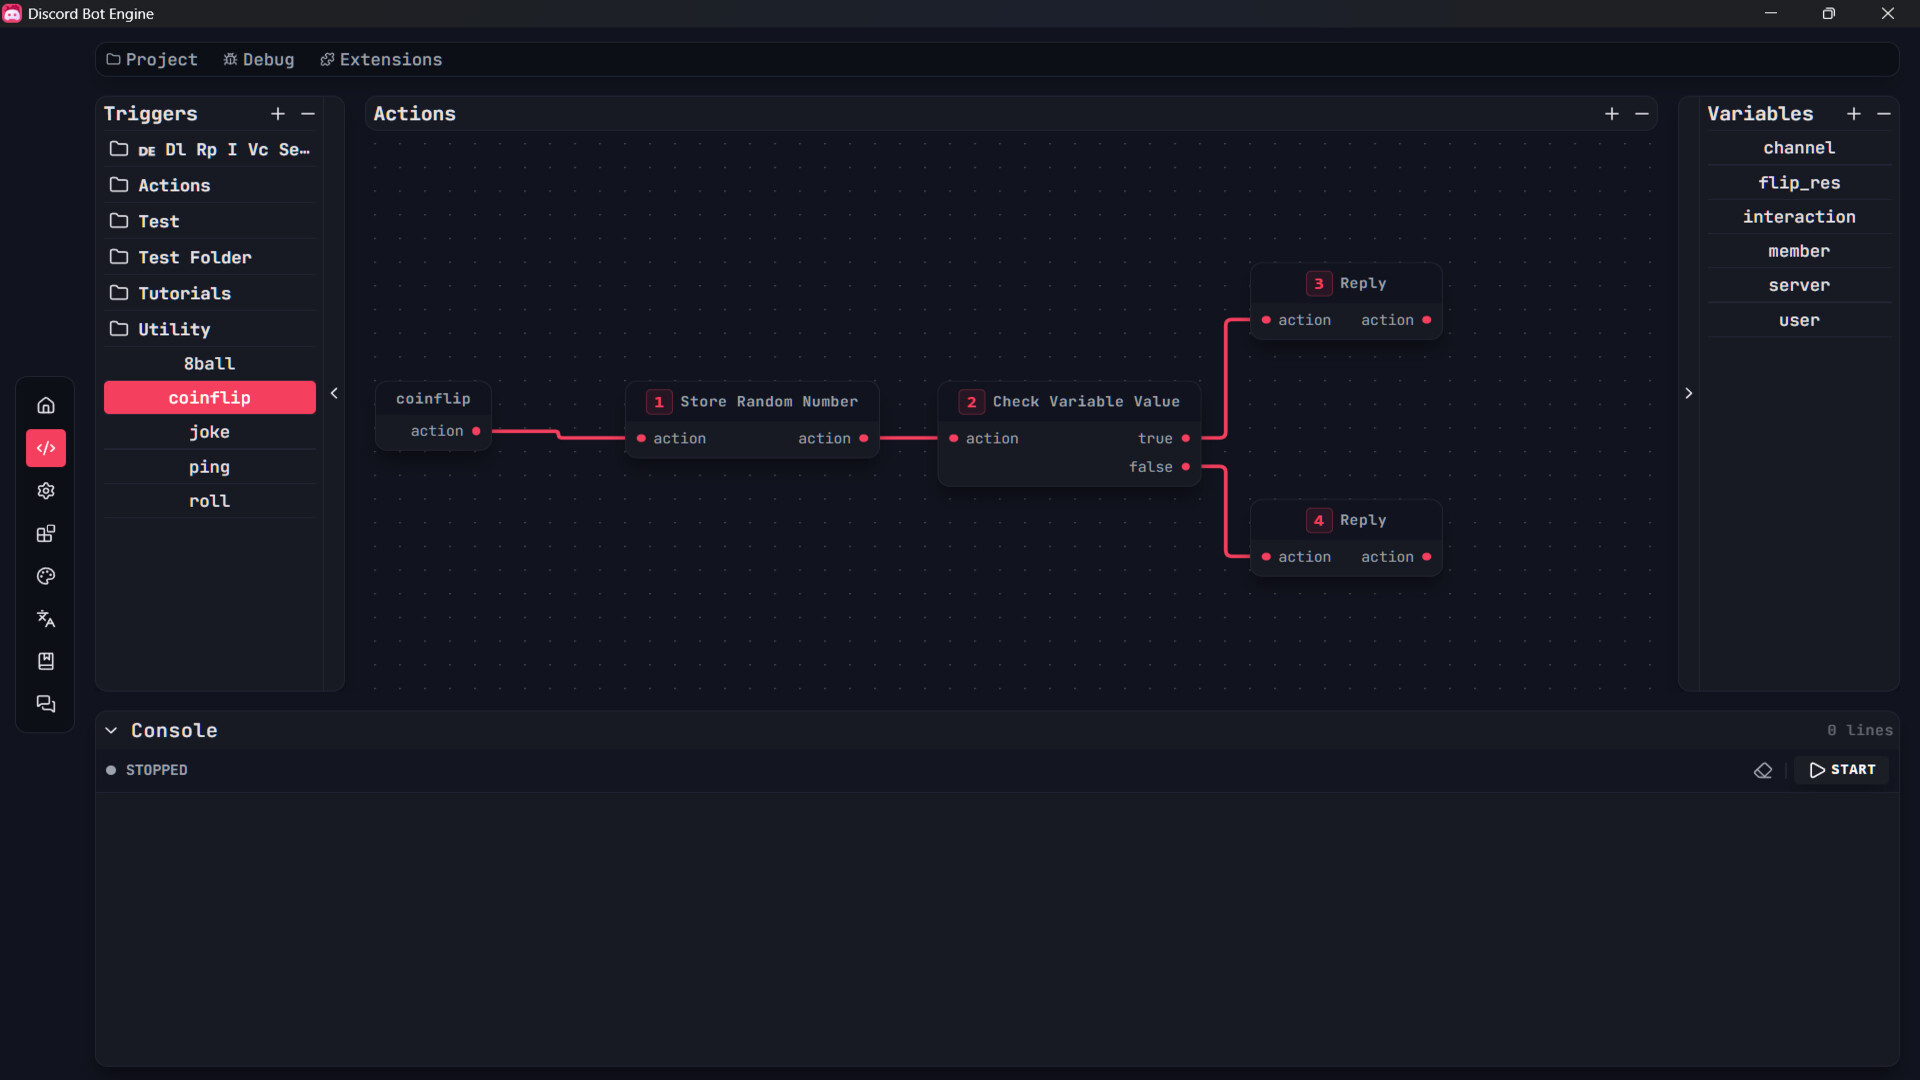Open the extensions blocks icon in the sidebar
The width and height of the screenshot is (1920, 1080).
pos(46,534)
